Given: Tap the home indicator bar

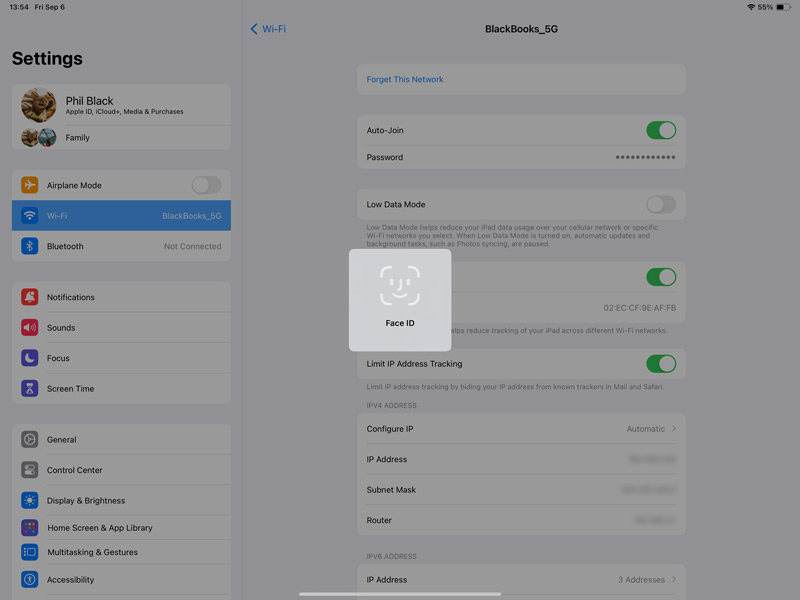Looking at the screenshot, I should (400, 594).
